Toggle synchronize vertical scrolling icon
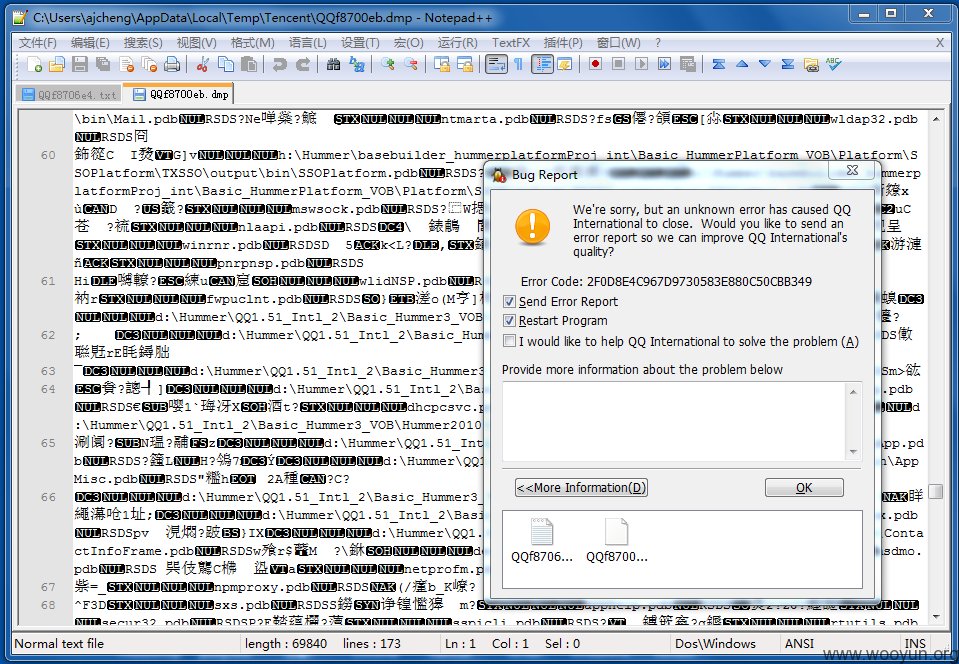The height and width of the screenshot is (664, 959). pos(441,64)
